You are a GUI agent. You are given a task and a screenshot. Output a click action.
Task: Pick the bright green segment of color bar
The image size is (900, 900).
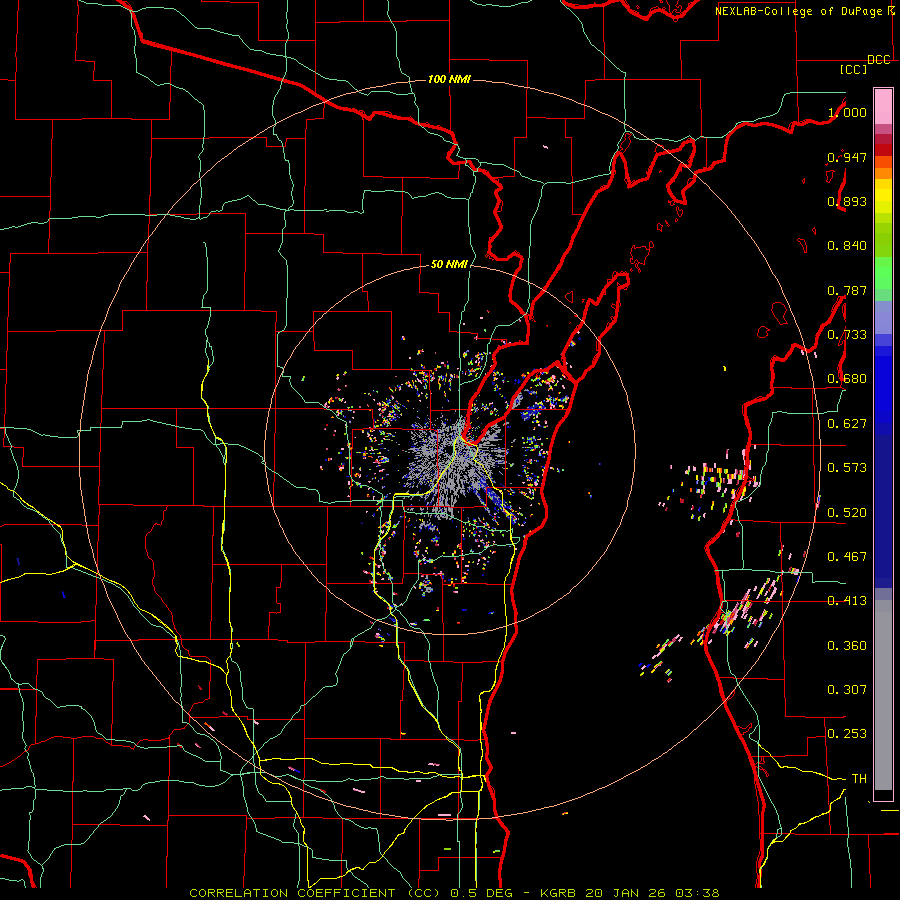(883, 273)
